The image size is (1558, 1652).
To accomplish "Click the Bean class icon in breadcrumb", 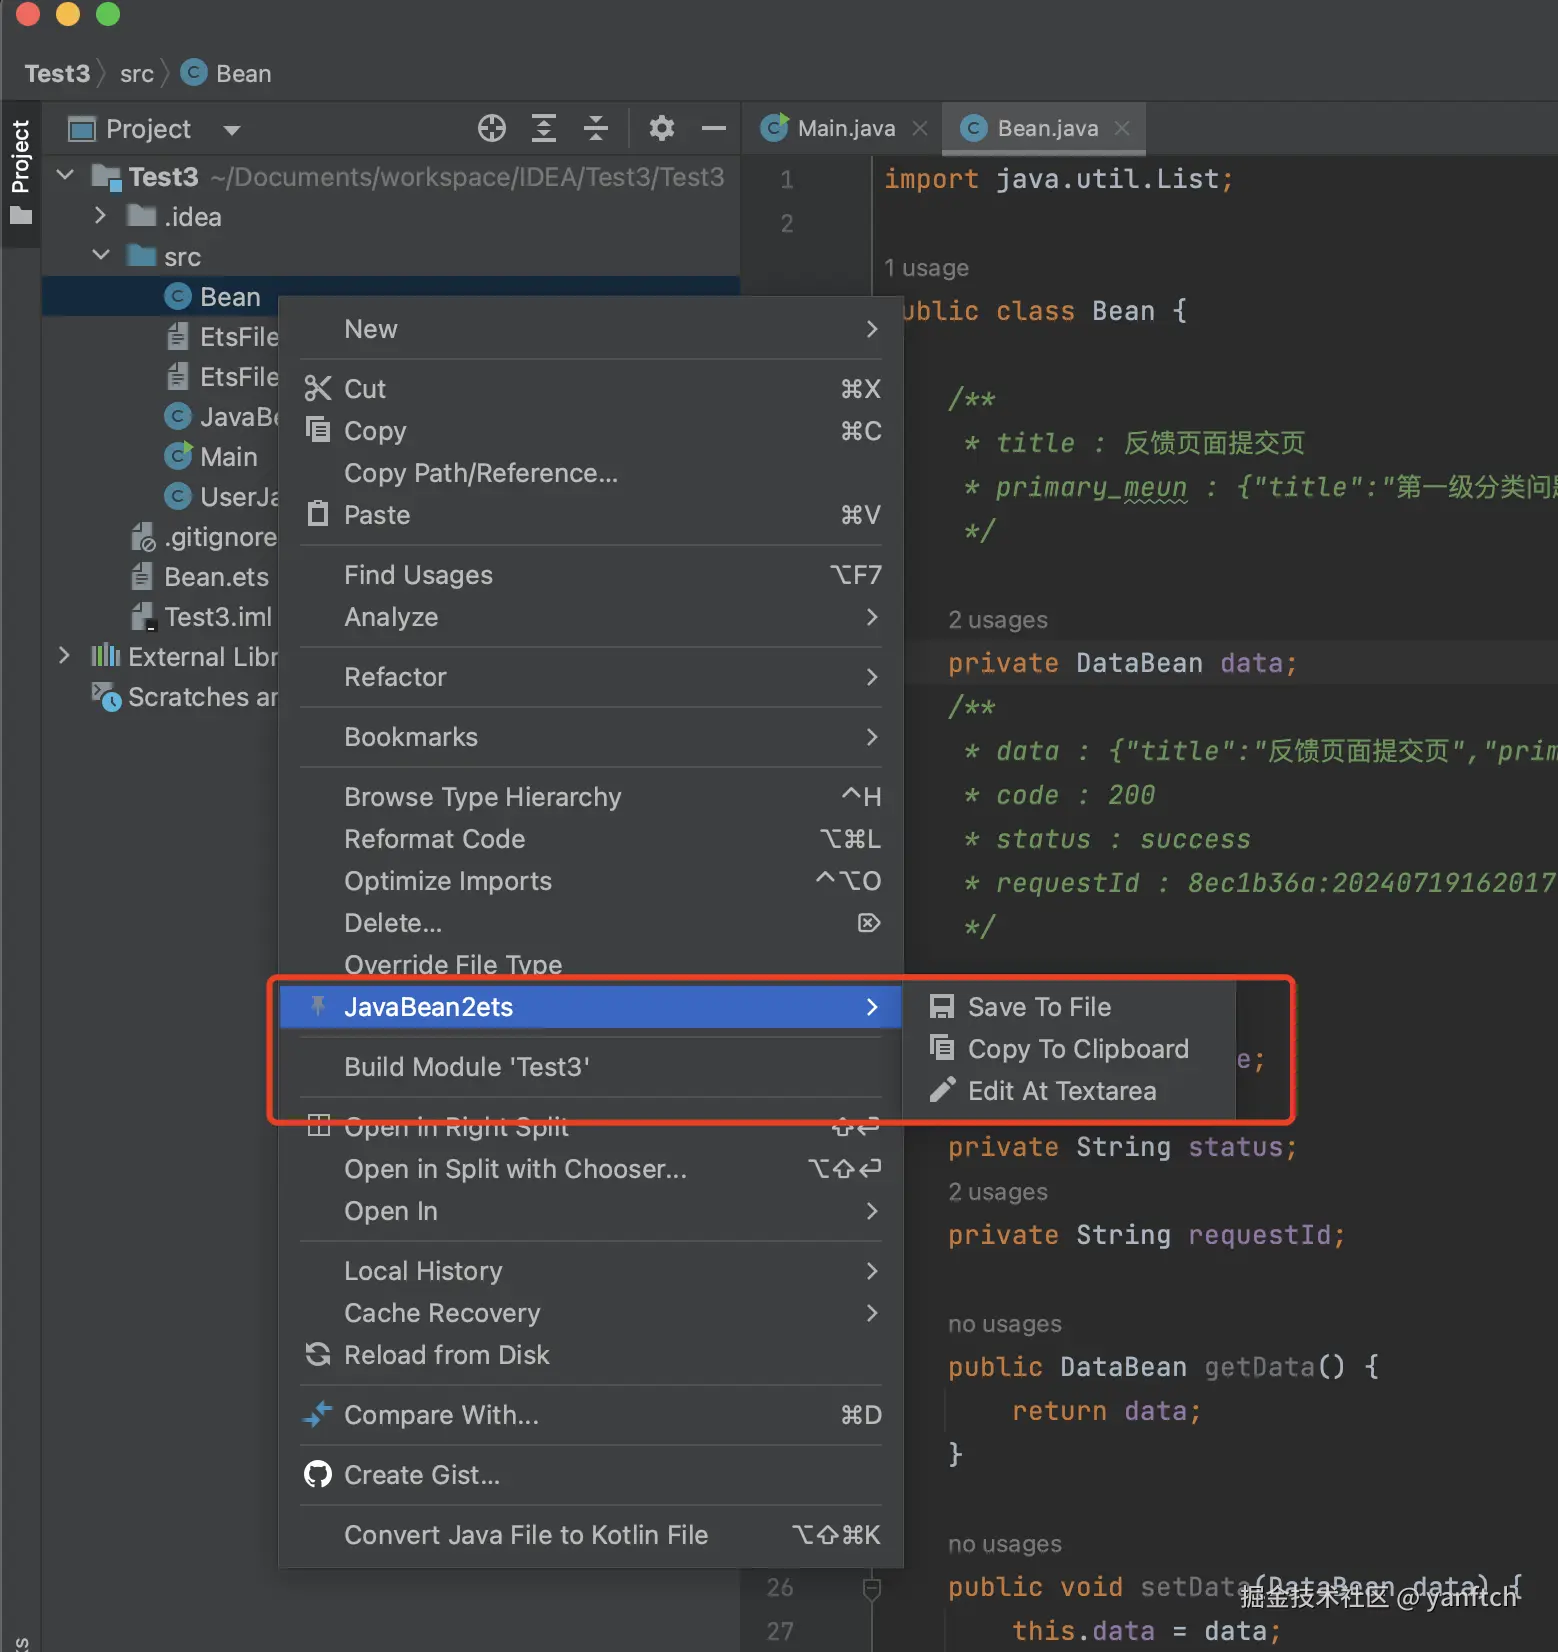I will pyautogui.click(x=193, y=73).
